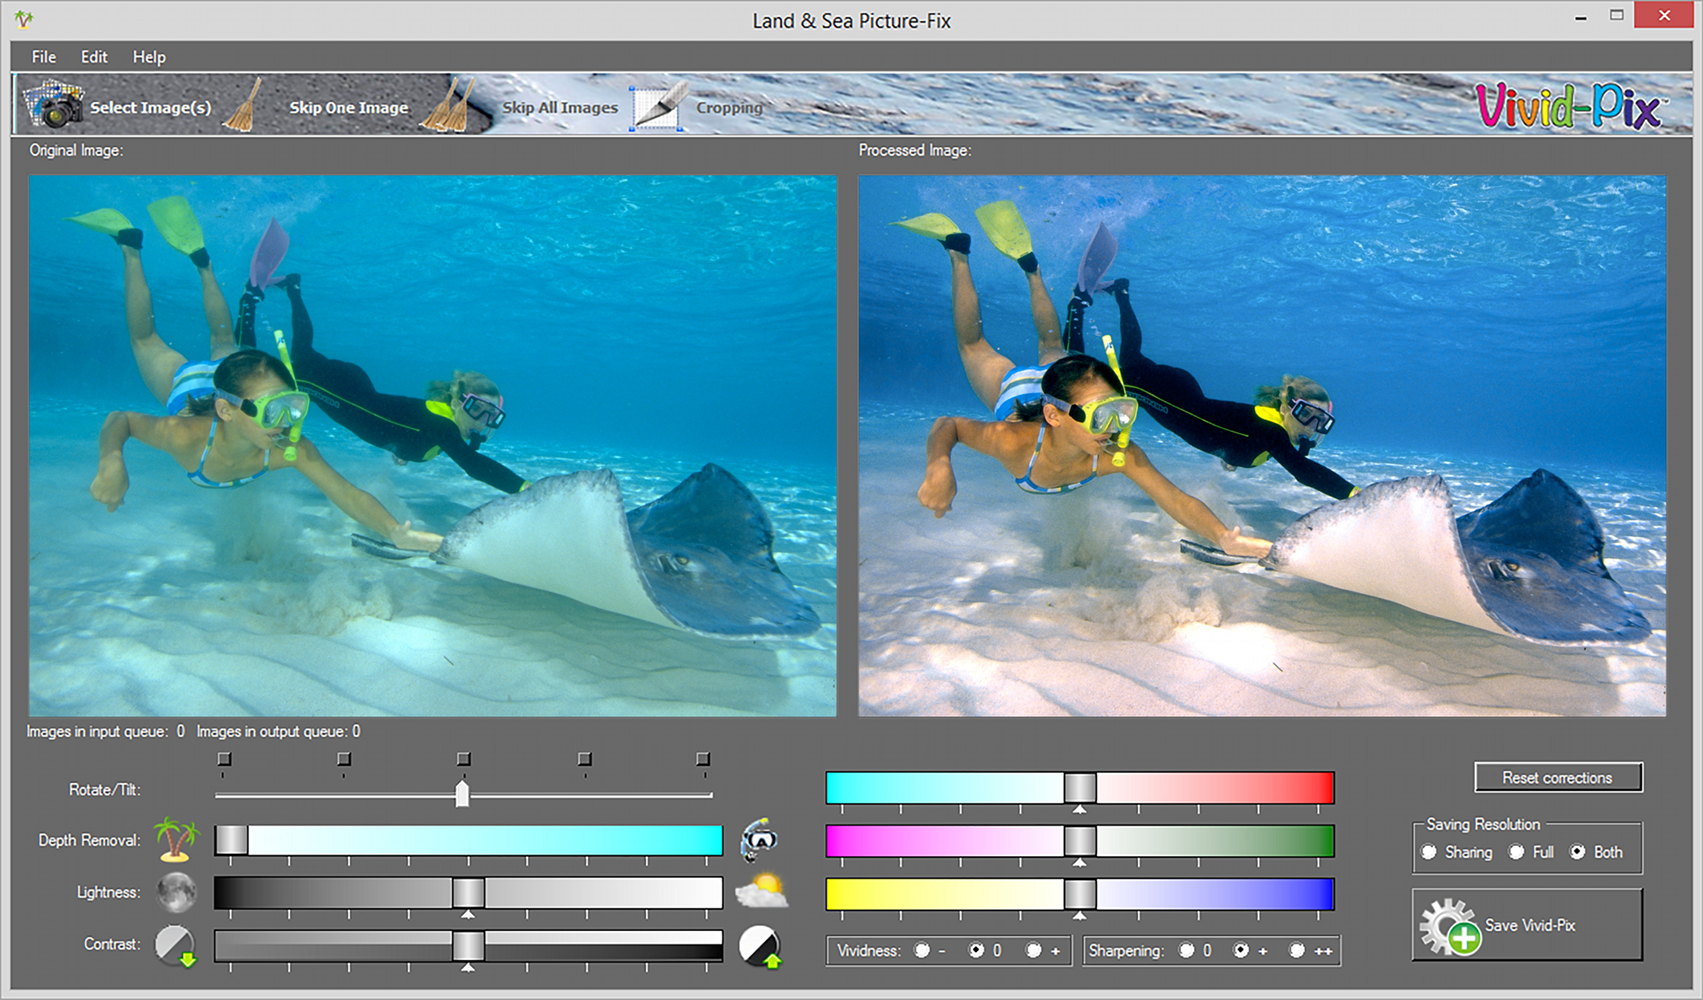Click the Cropping tool icon

658,106
